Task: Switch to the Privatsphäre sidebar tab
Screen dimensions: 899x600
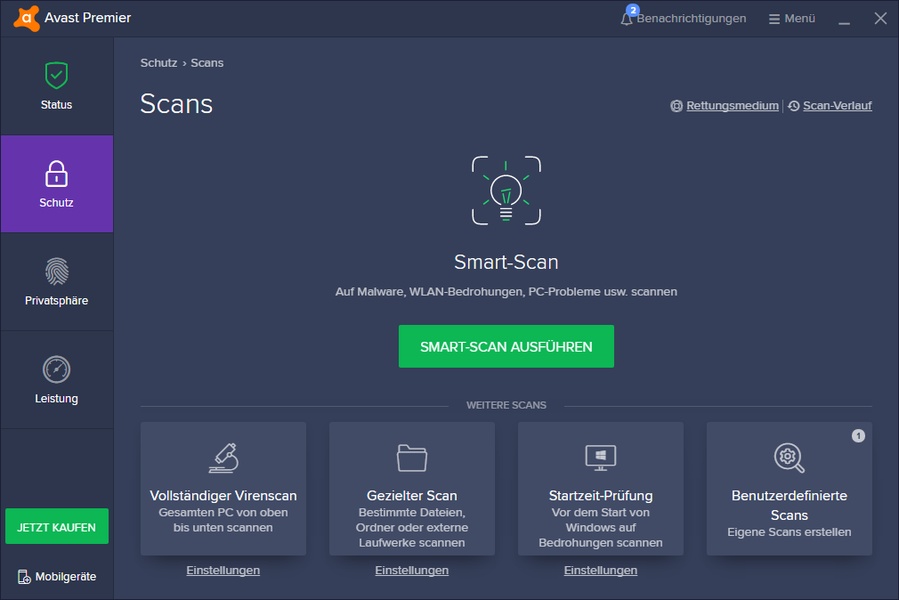Action: pyautogui.click(x=57, y=282)
